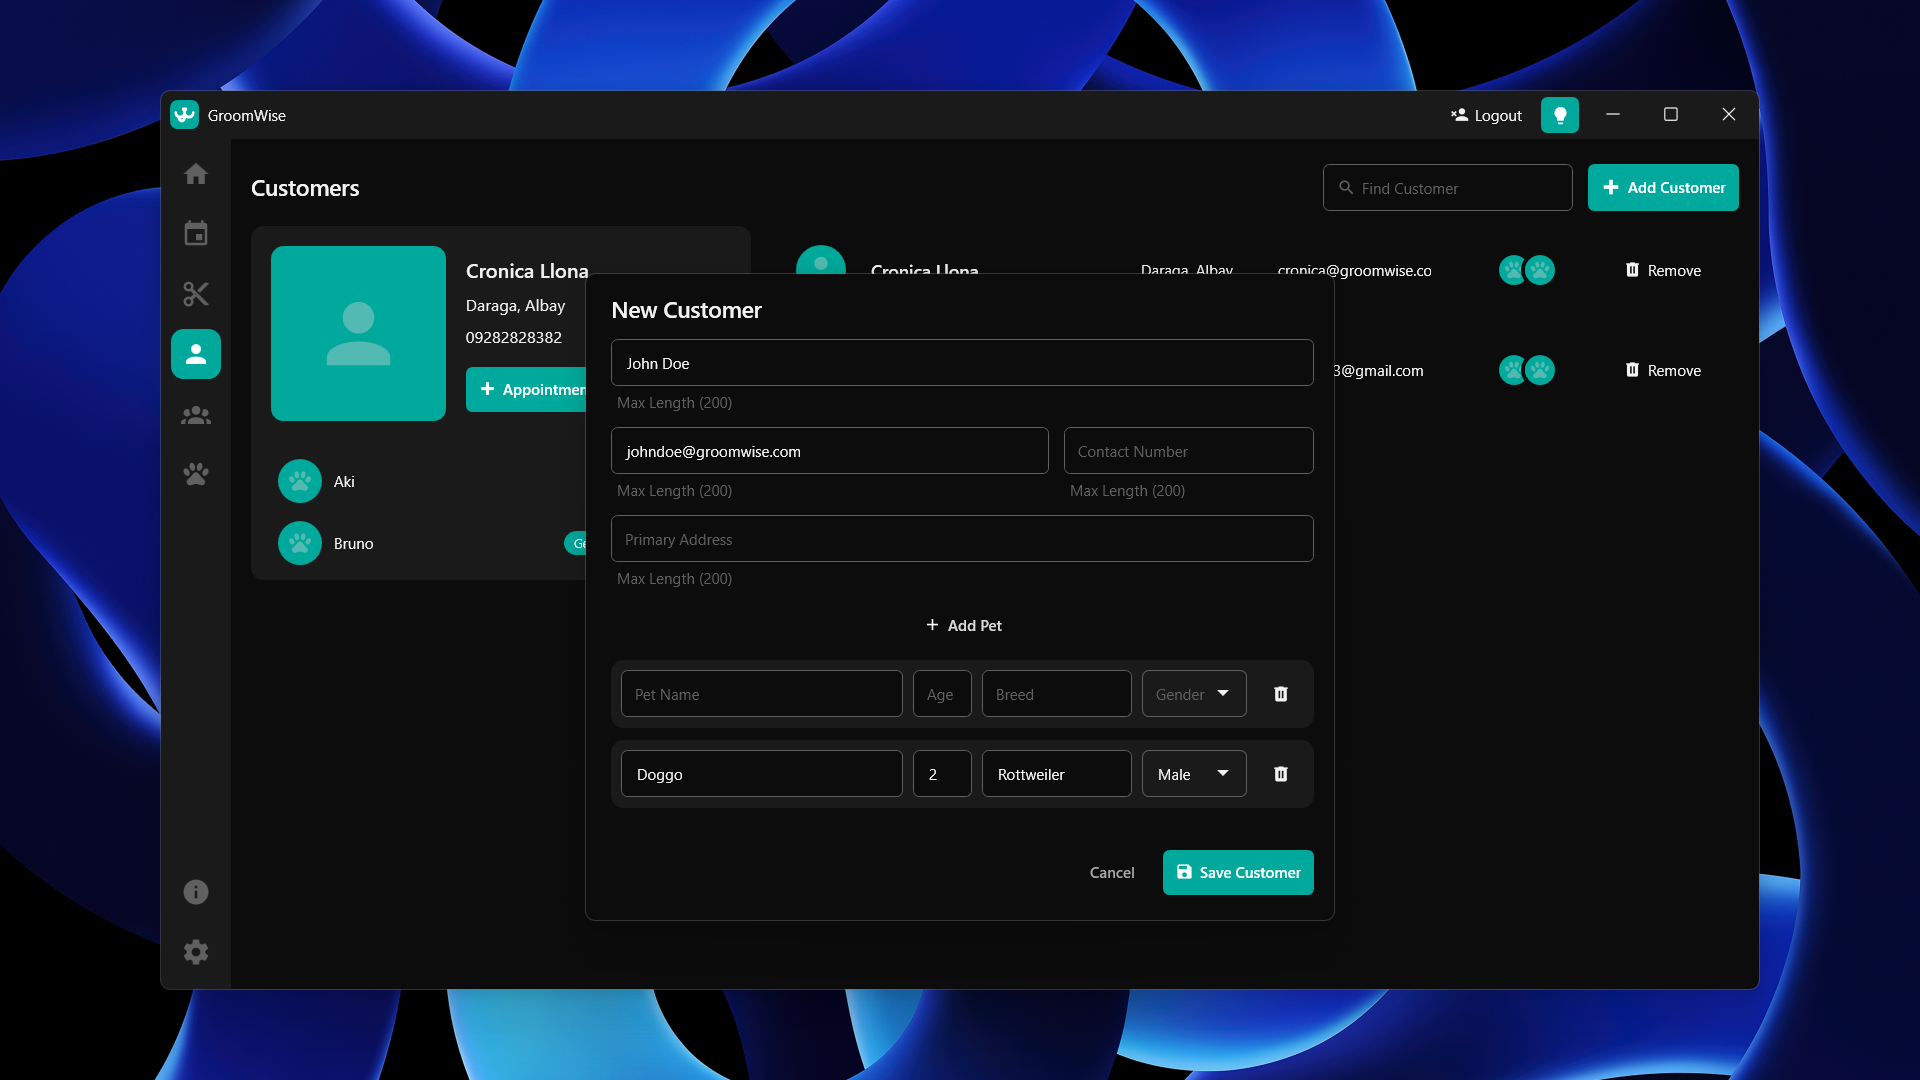The image size is (1920, 1080).
Task: Open the Home page in sidebar
Action: point(196,174)
